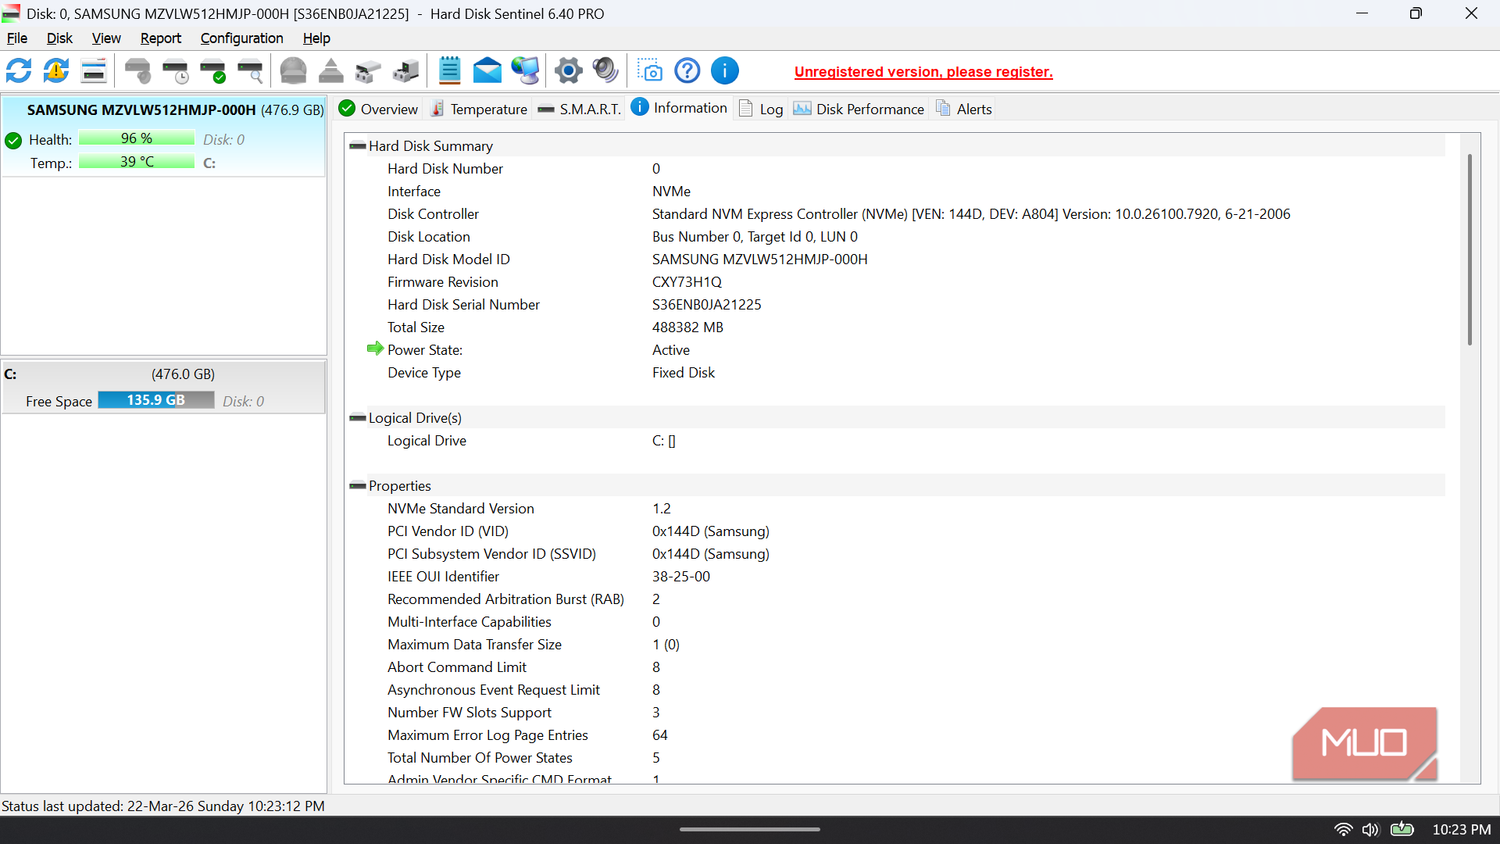The image size is (1500, 844).
Task: Click the globe and monitor network icon
Action: [x=525, y=71]
